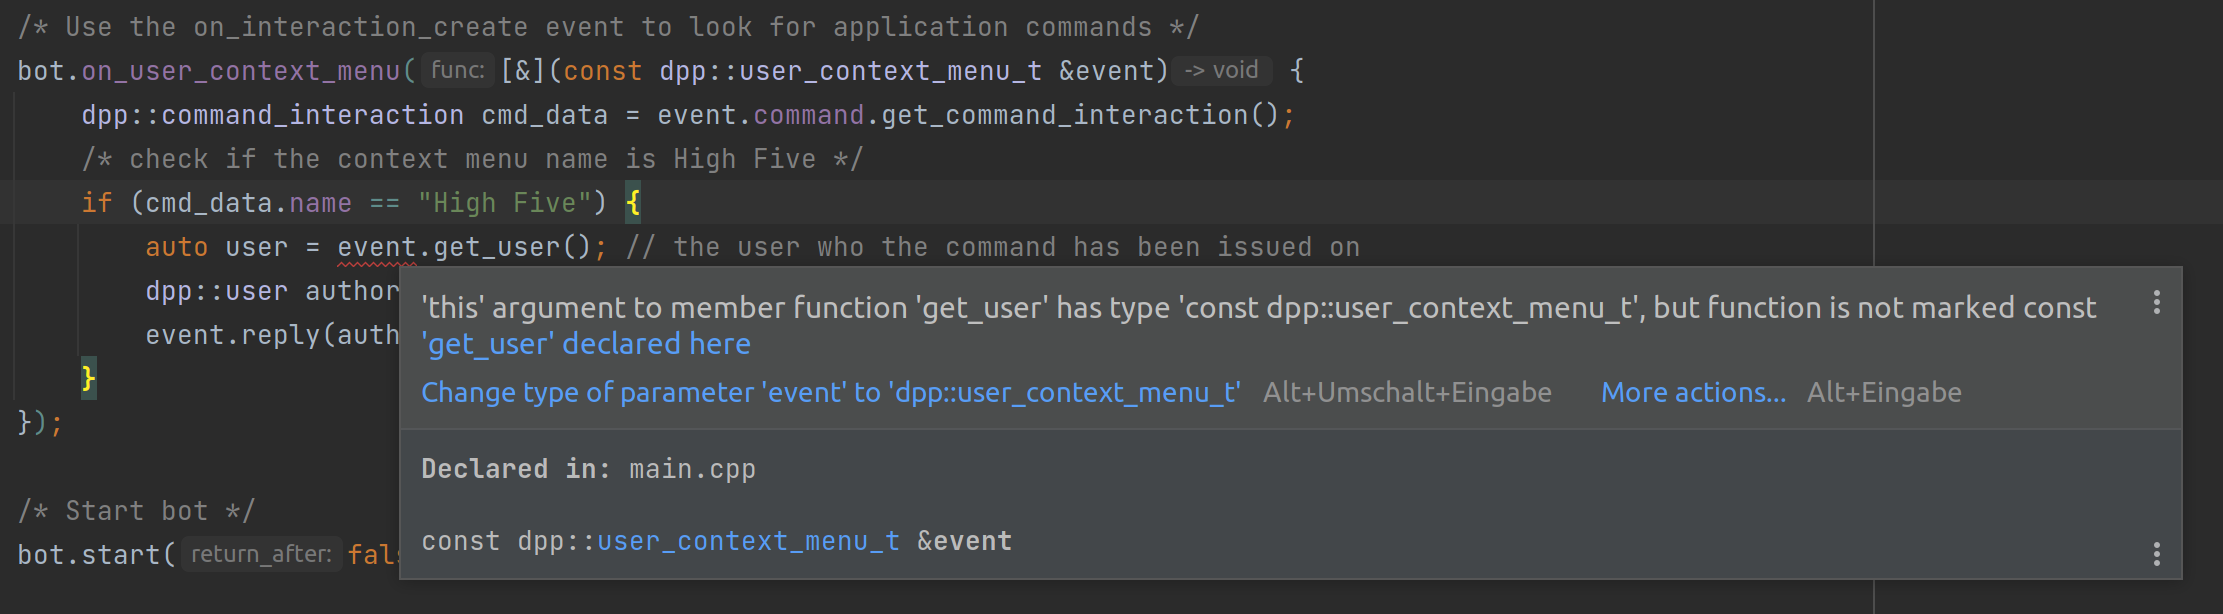Screen dimensions: 2223x614
Task: Click the highlighted closing brace of the if block
Action: pyautogui.click(x=87, y=378)
